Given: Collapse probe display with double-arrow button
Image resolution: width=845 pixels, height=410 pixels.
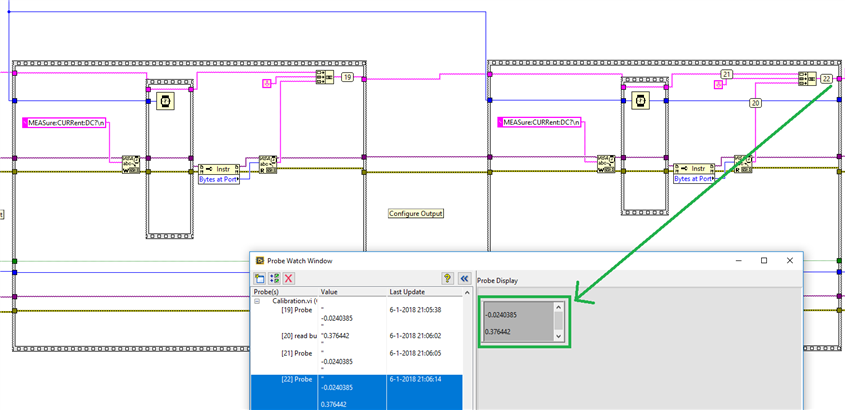Looking at the screenshot, I should point(464,278).
